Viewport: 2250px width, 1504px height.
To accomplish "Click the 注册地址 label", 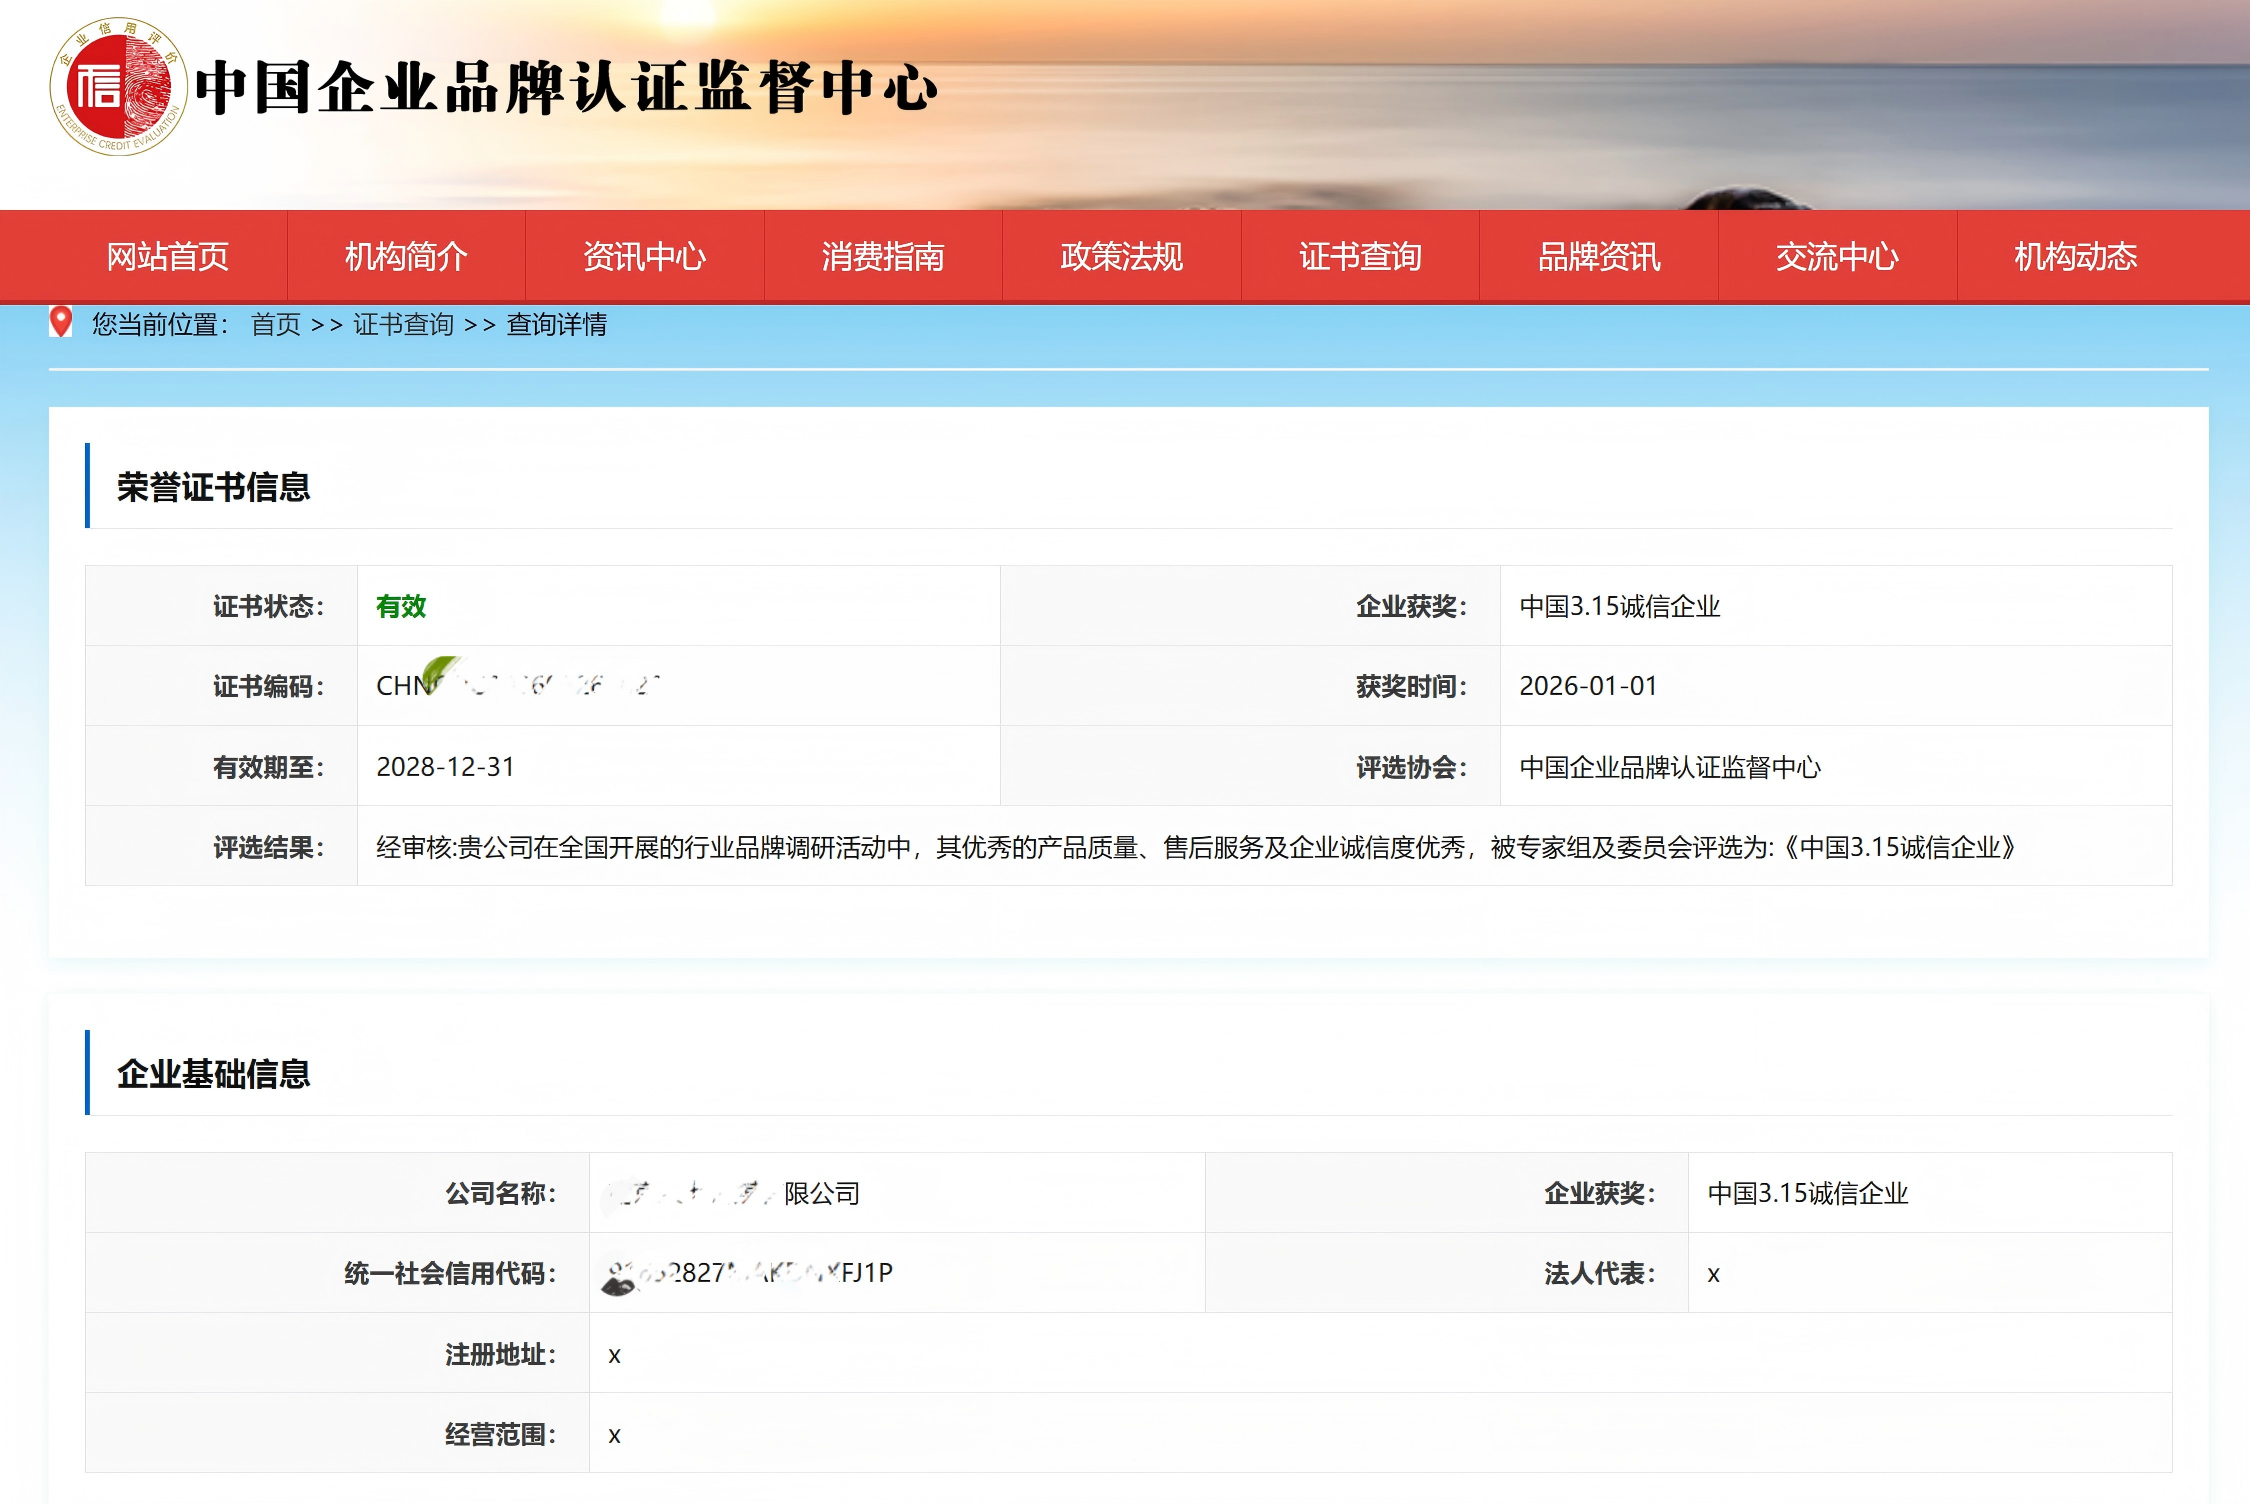I will 501,1354.
